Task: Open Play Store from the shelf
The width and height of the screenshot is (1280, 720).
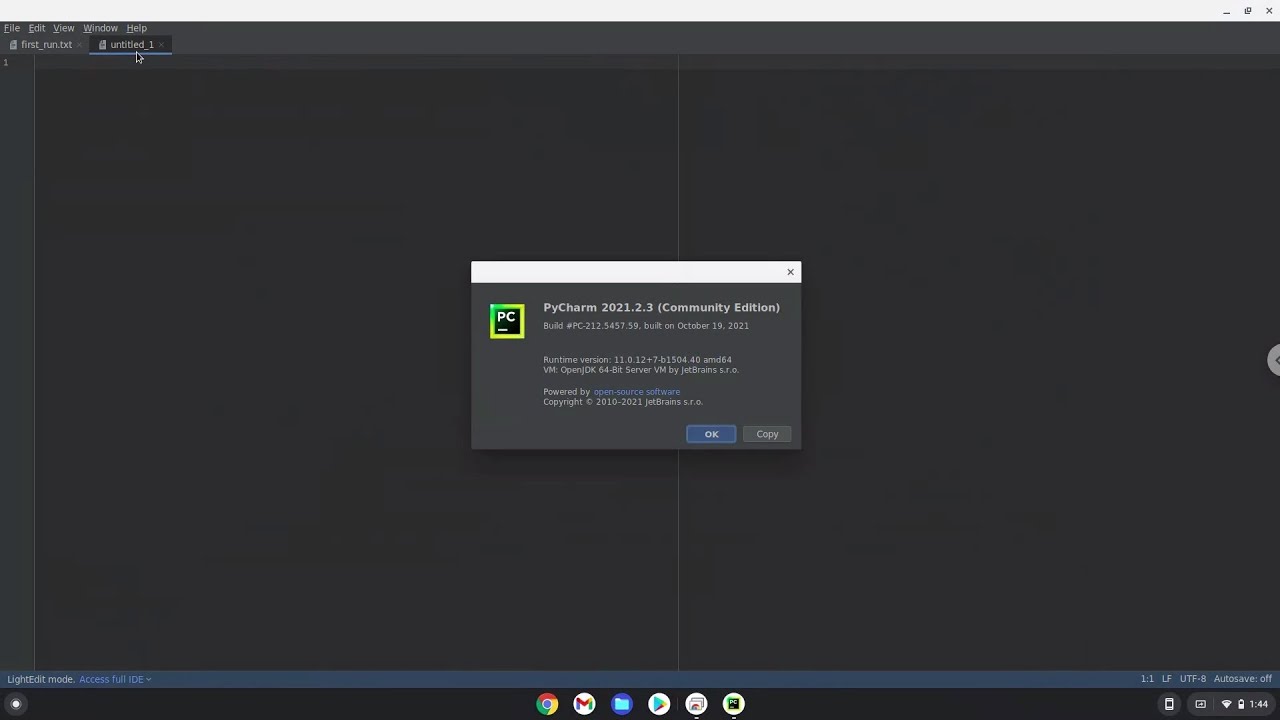Action: coord(659,704)
